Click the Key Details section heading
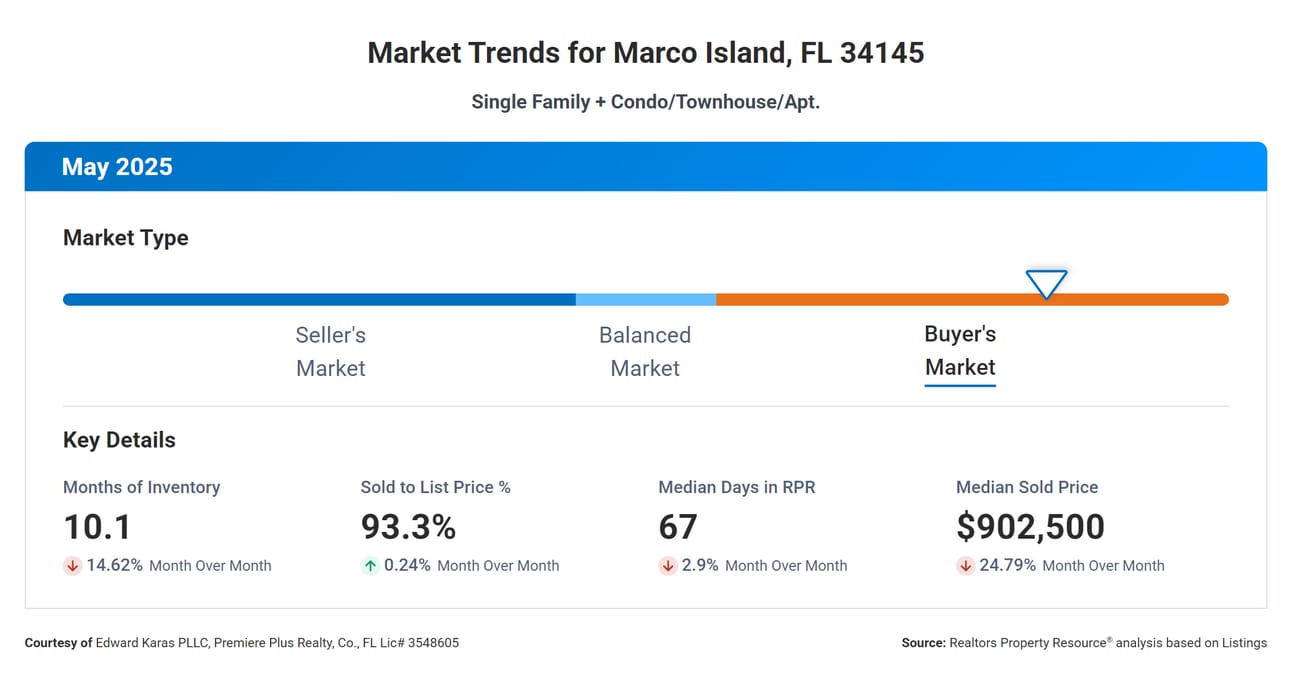The image size is (1292, 678). (119, 440)
